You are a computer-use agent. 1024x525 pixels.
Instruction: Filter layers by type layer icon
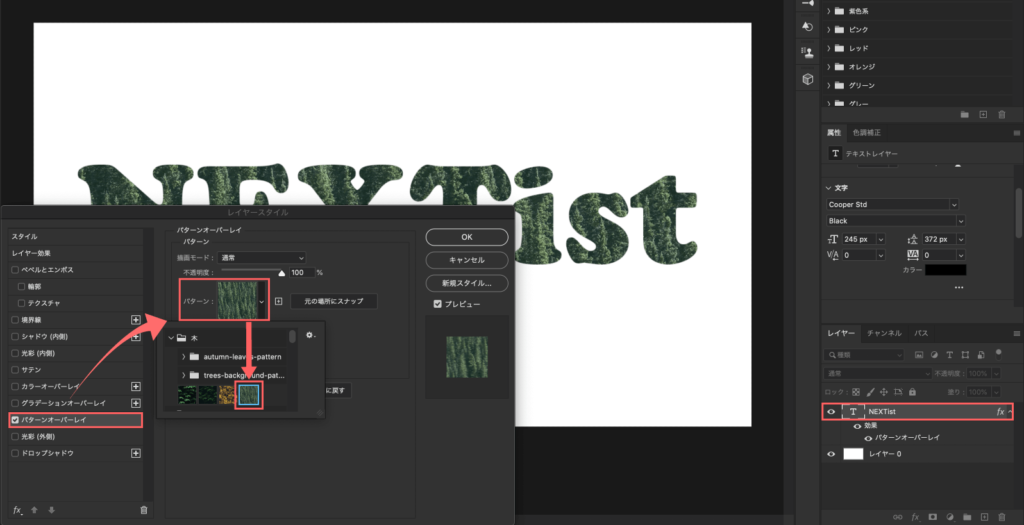(949, 355)
